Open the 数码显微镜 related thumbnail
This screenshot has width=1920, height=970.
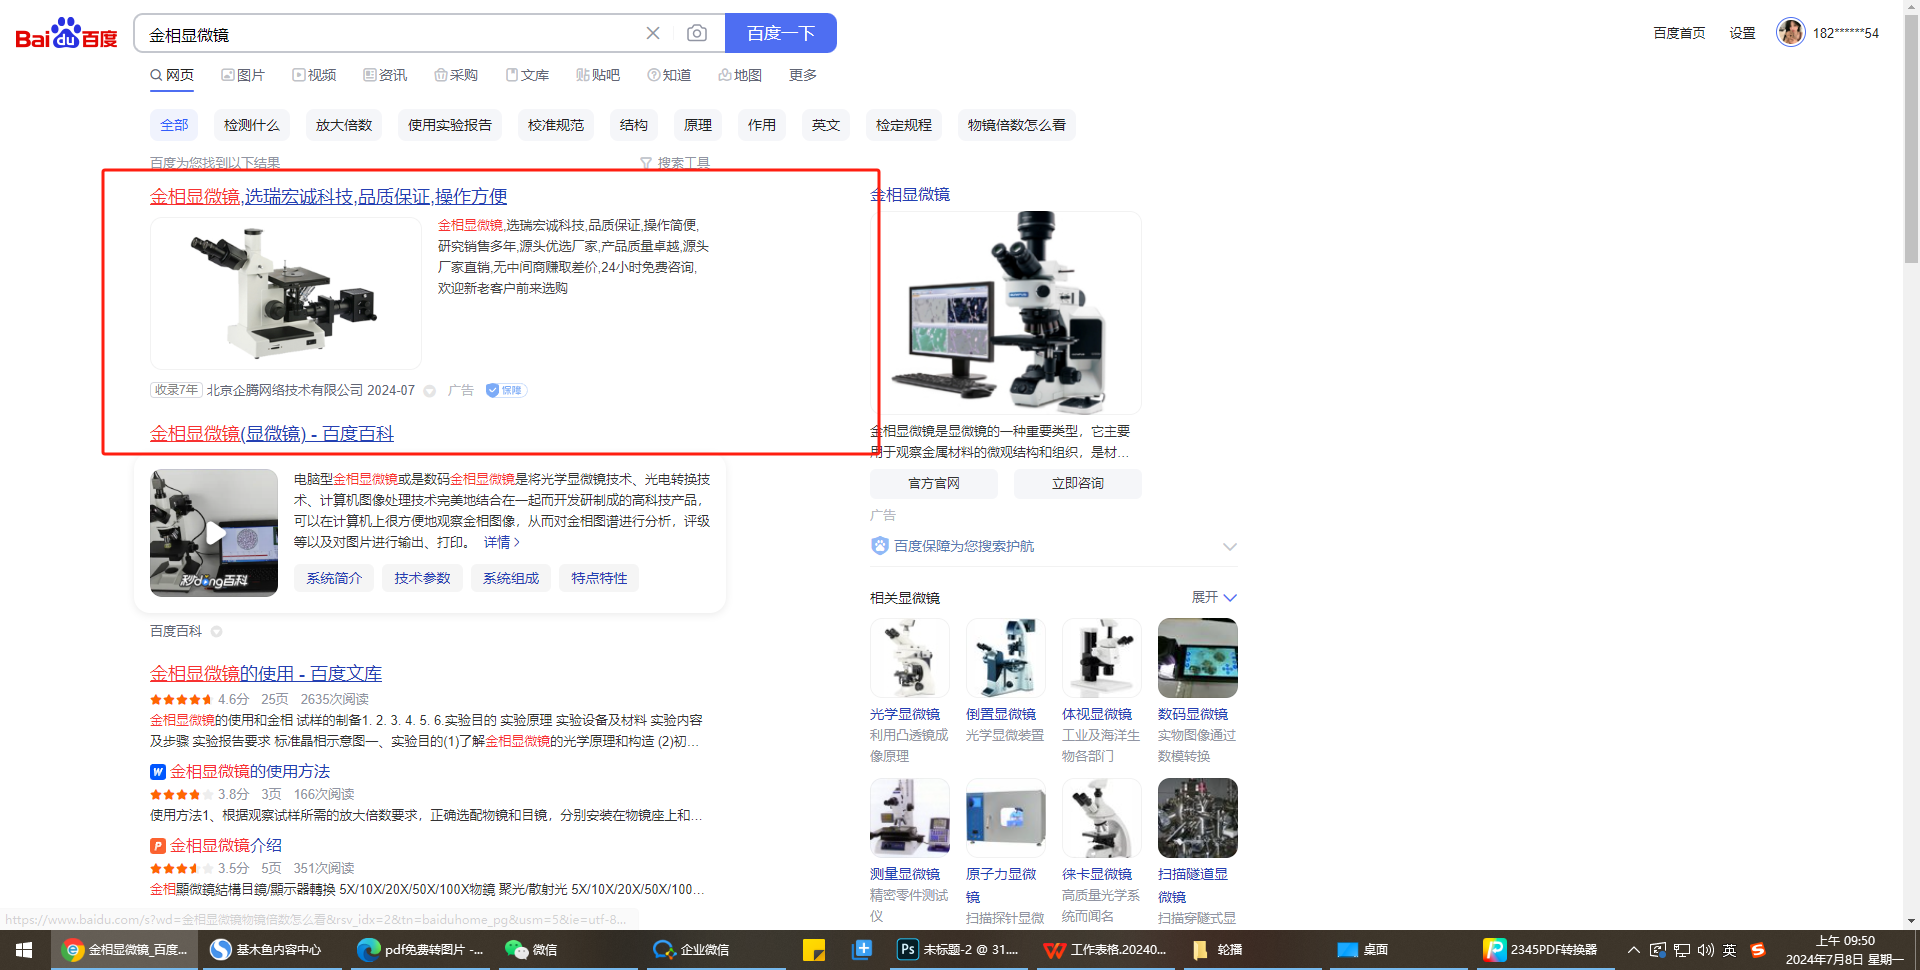(1197, 658)
